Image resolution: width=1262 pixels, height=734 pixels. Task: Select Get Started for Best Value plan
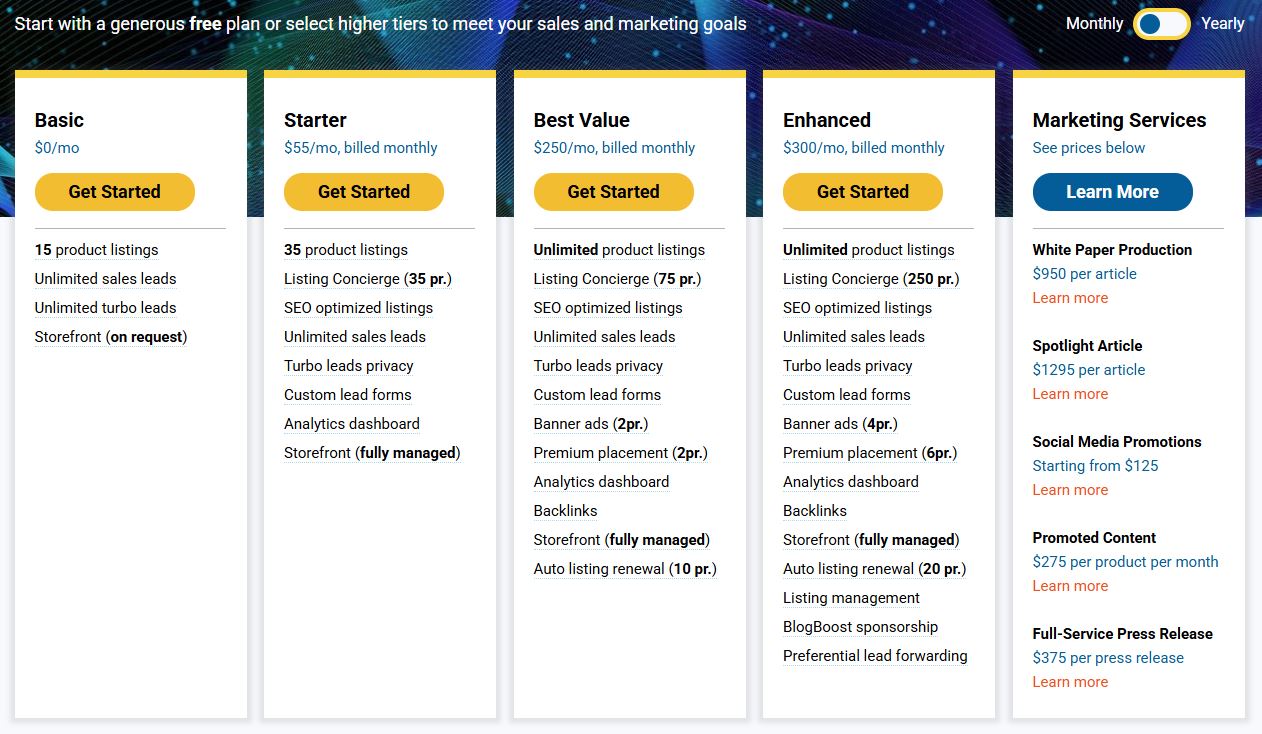[x=614, y=192]
